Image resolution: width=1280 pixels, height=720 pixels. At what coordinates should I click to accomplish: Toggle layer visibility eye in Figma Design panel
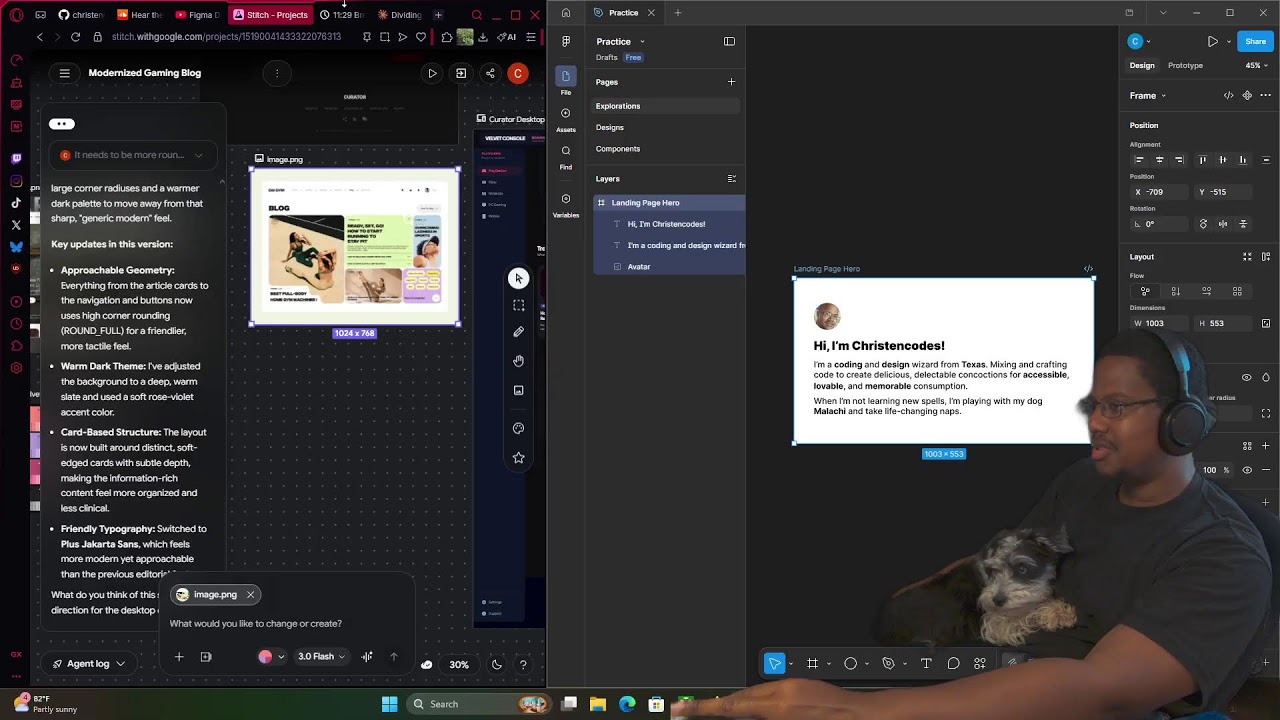coord(1246,378)
